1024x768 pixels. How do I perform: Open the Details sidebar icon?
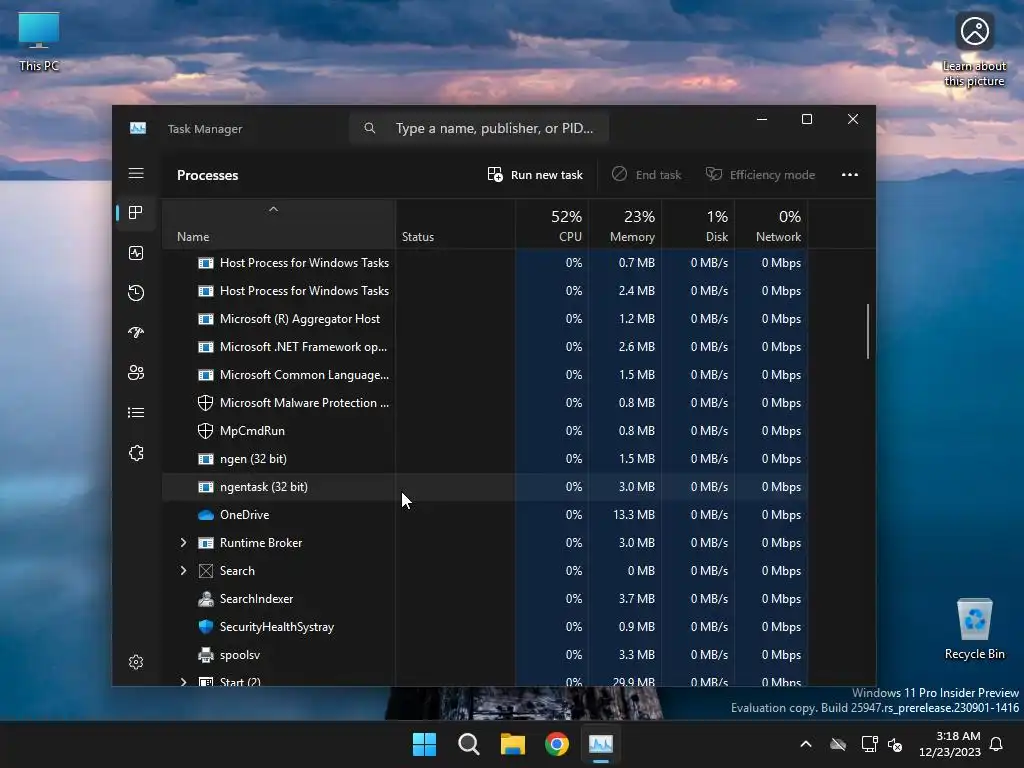[x=136, y=412]
